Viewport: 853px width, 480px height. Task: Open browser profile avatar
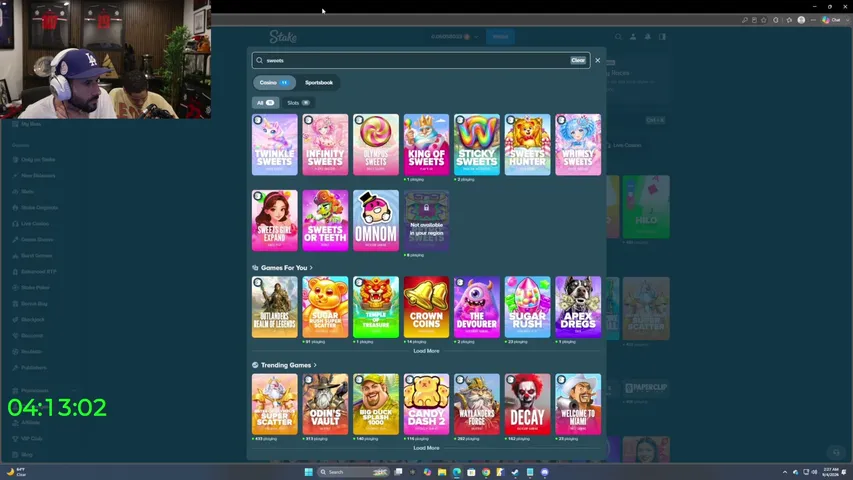click(x=801, y=20)
